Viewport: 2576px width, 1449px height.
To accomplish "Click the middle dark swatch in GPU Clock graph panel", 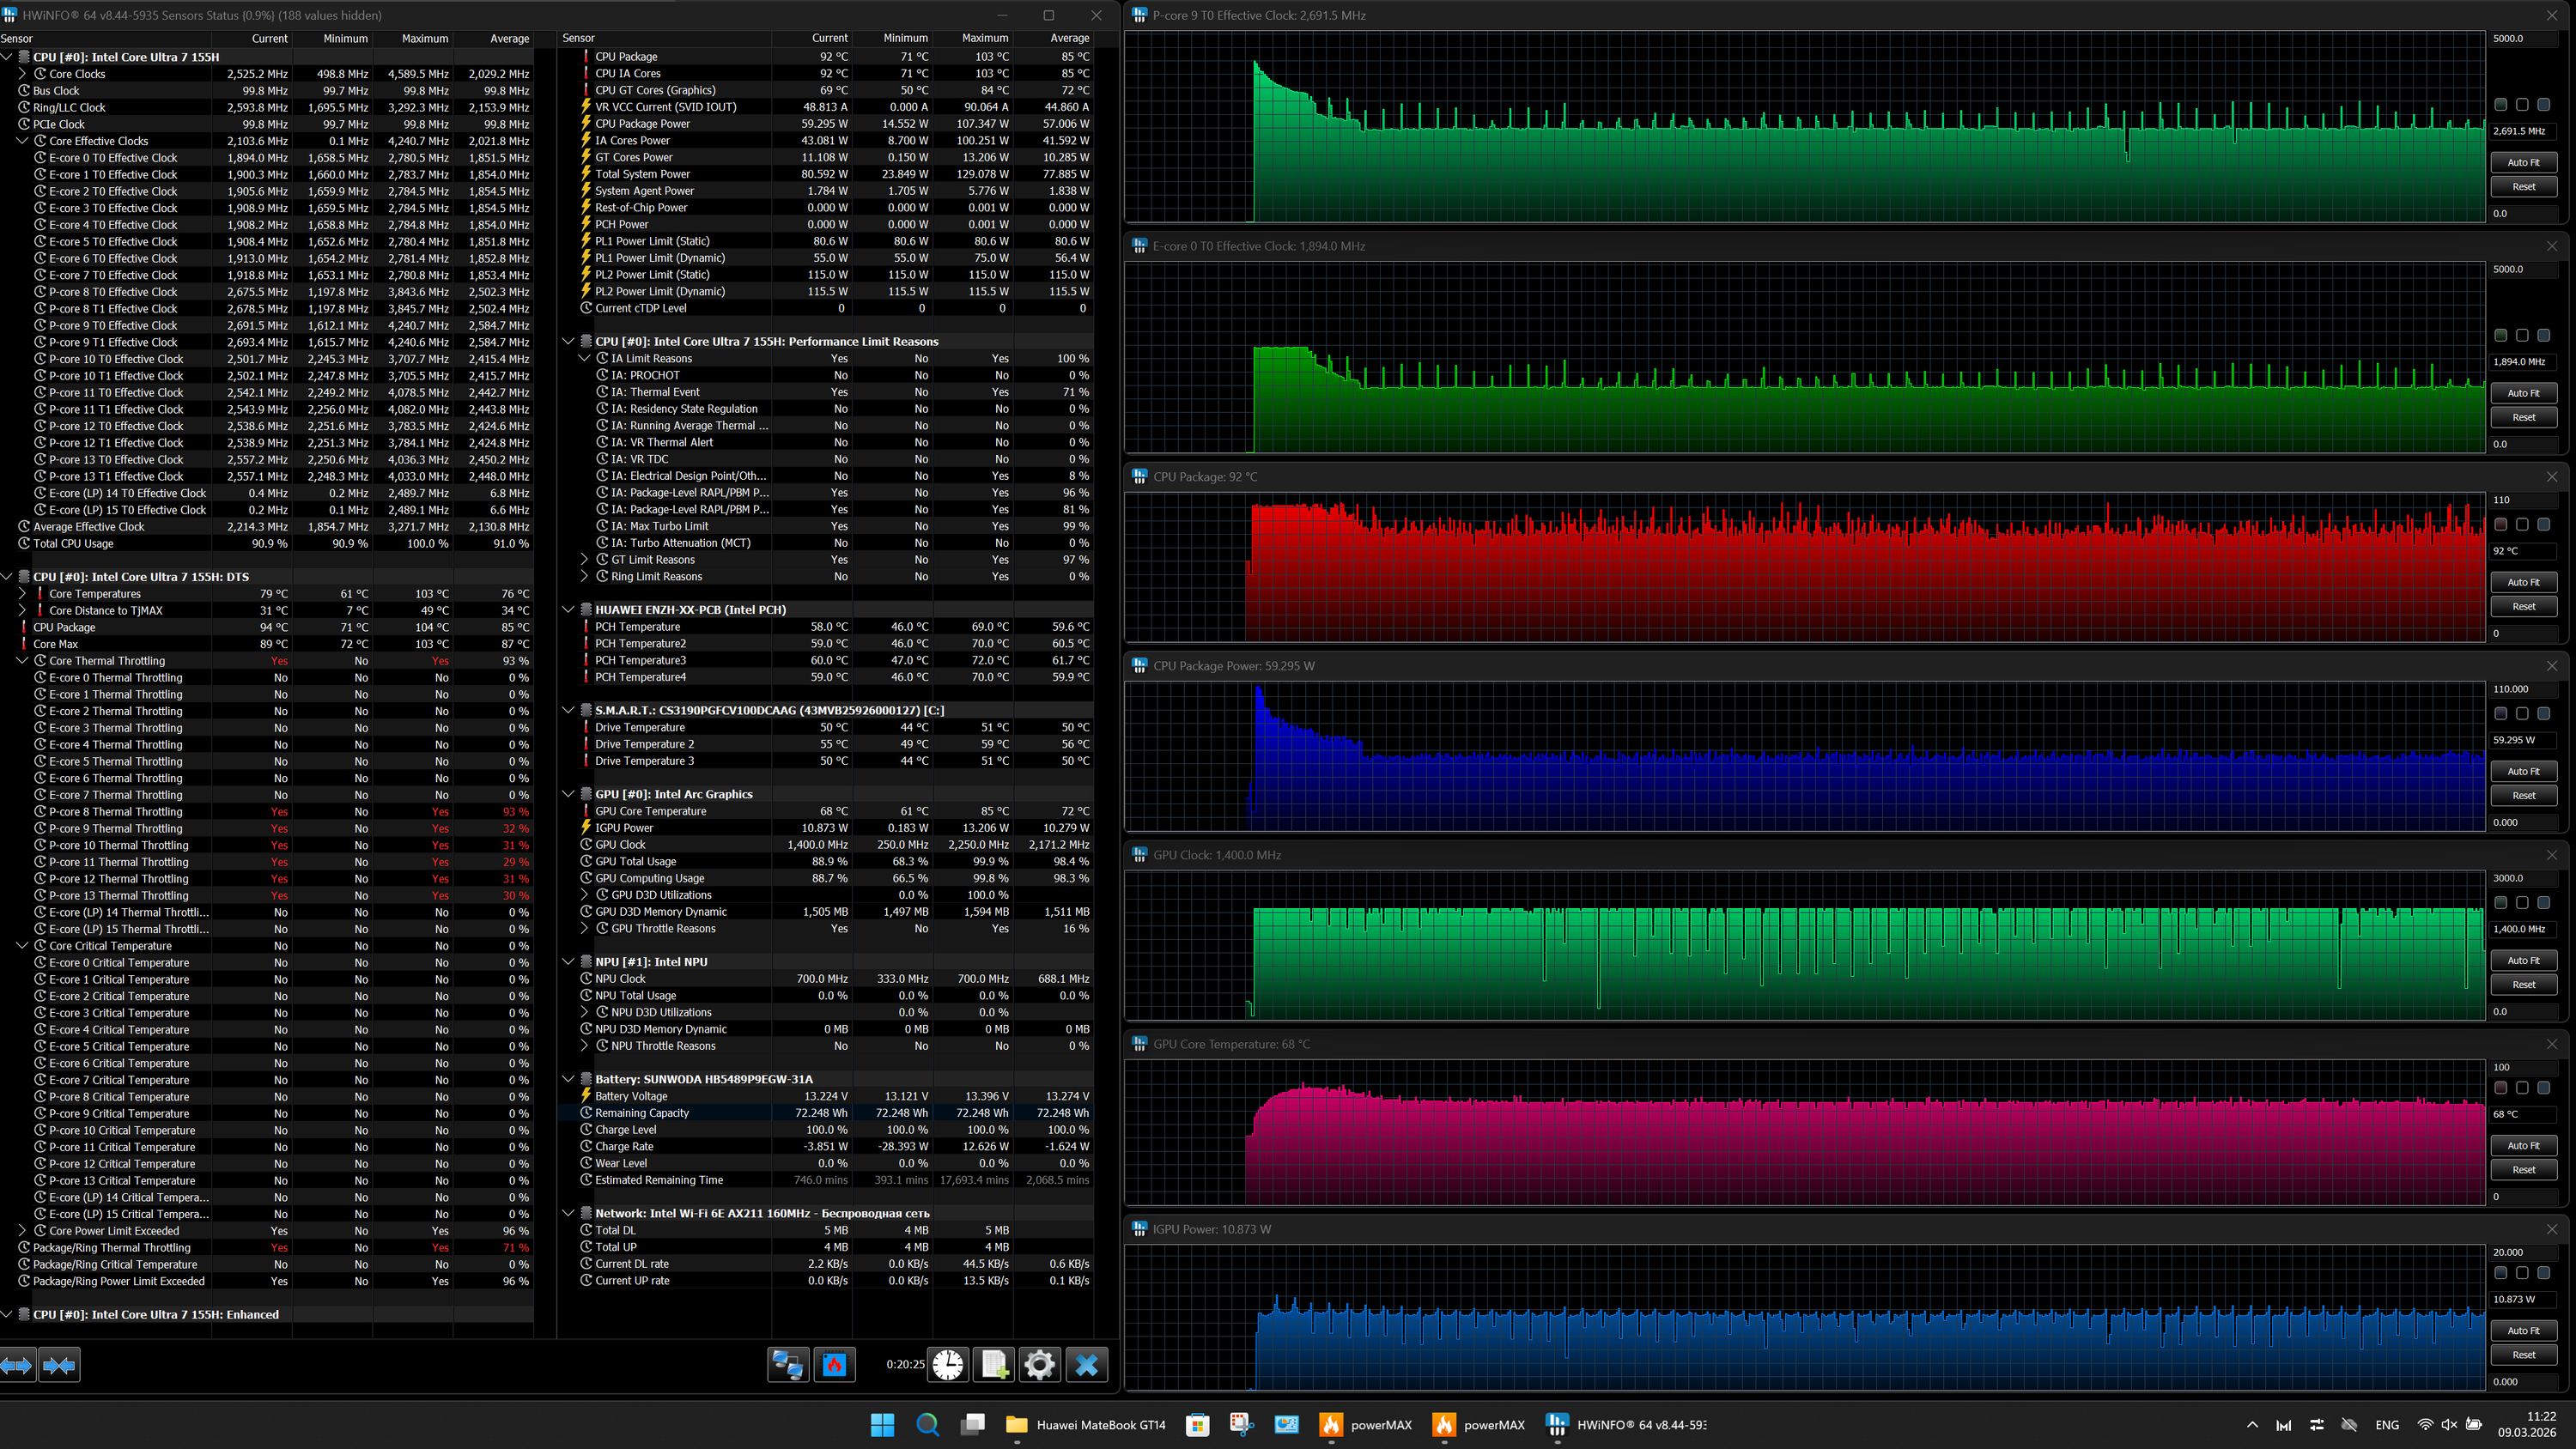I will (x=2522, y=903).
